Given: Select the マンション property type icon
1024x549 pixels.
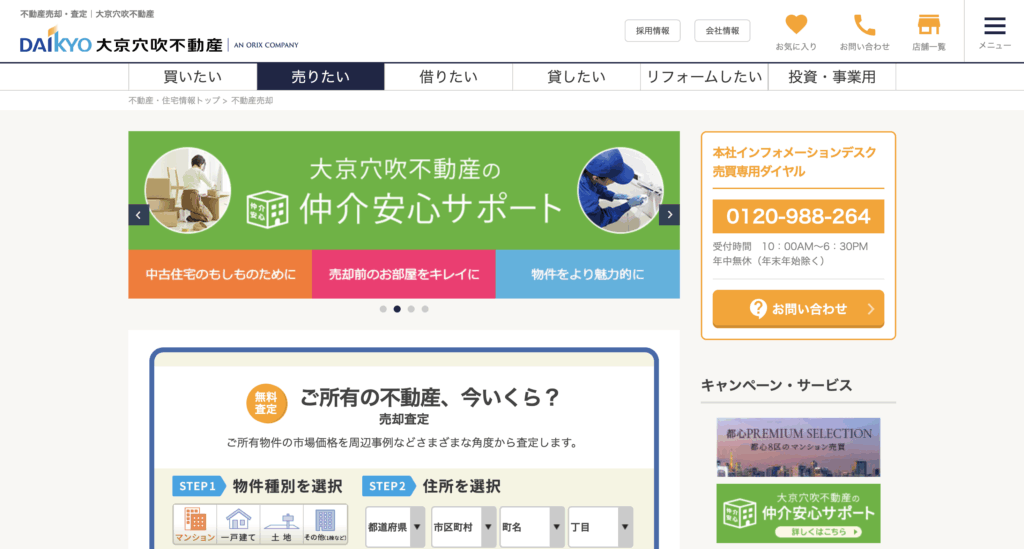Looking at the screenshot, I should (x=195, y=524).
